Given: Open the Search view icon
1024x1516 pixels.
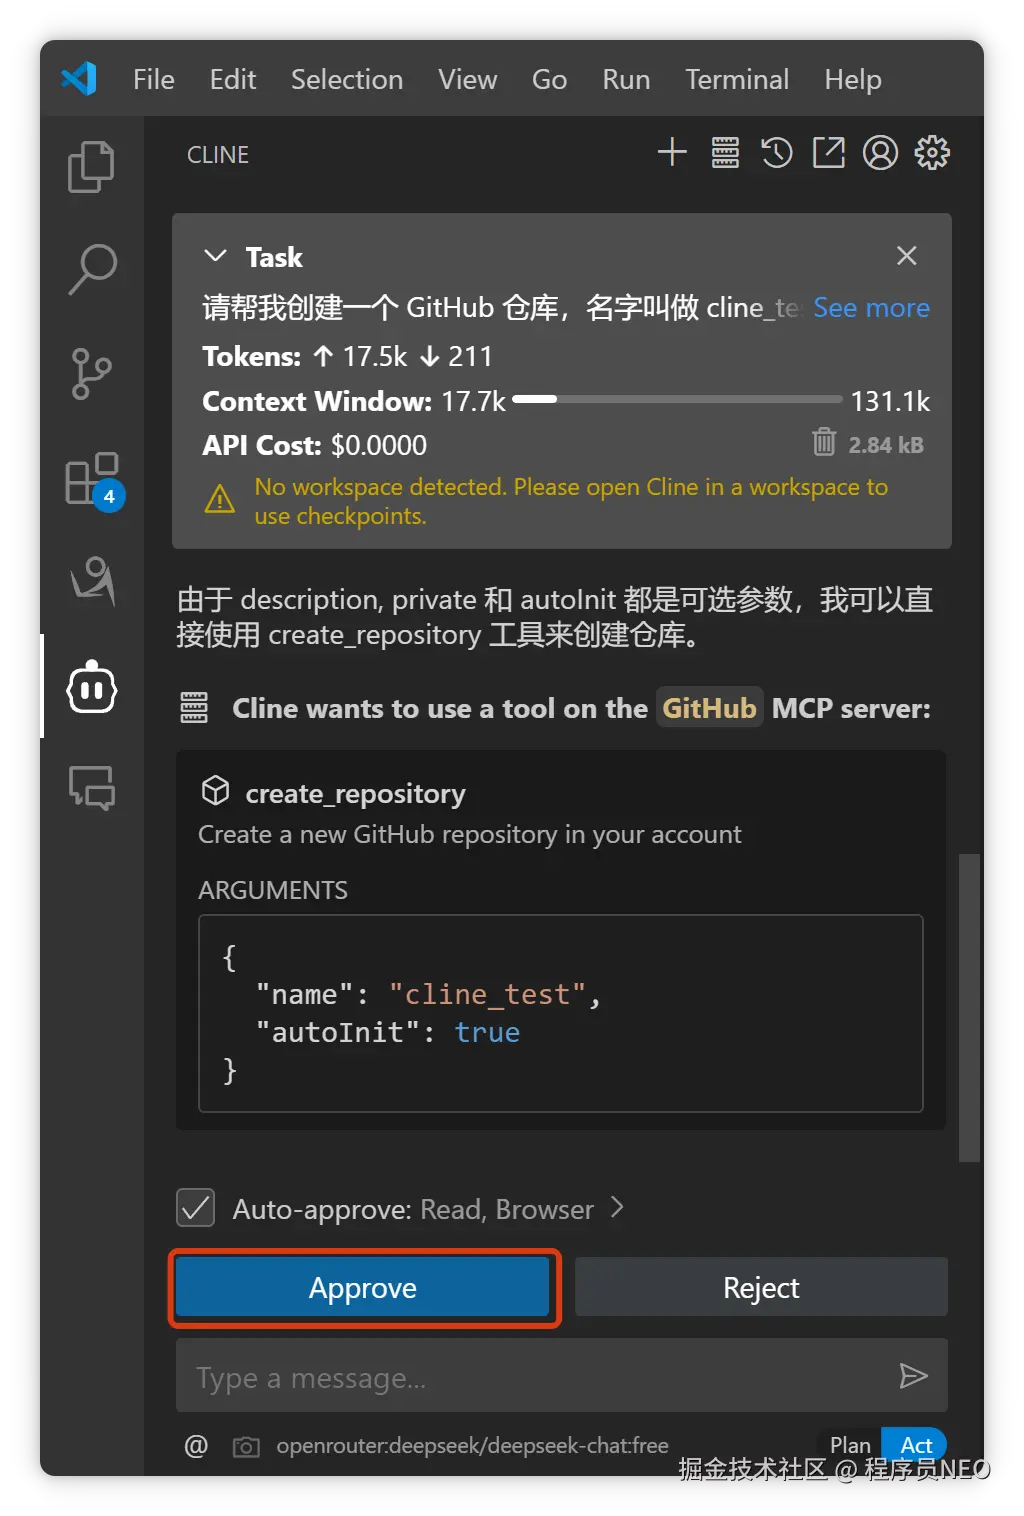Looking at the screenshot, I should pyautogui.click(x=92, y=269).
